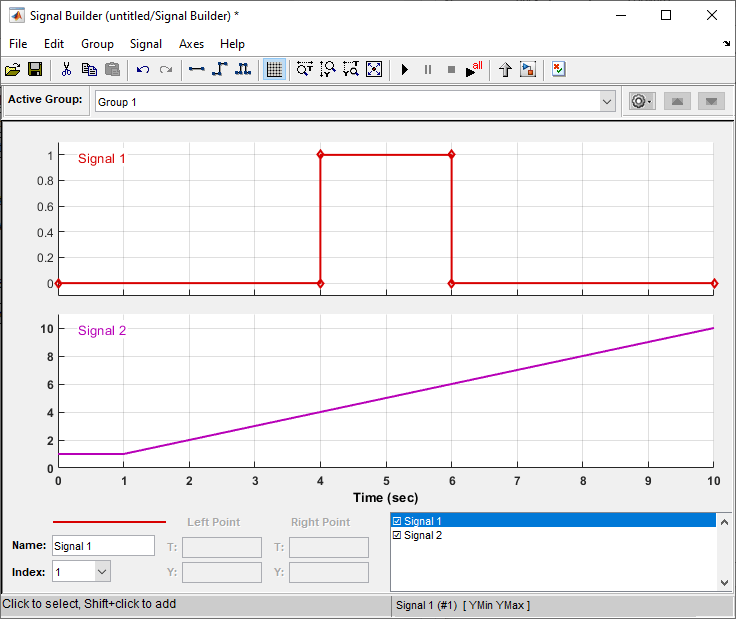The image size is (736, 619).
Task: Open a signal file with Open icon
Action: [x=13, y=70]
